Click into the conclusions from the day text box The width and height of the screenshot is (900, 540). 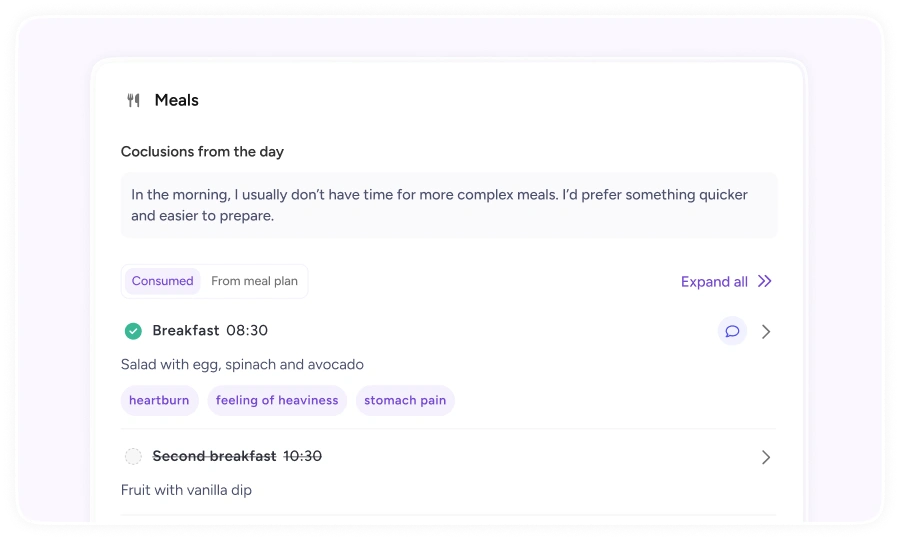click(x=449, y=205)
